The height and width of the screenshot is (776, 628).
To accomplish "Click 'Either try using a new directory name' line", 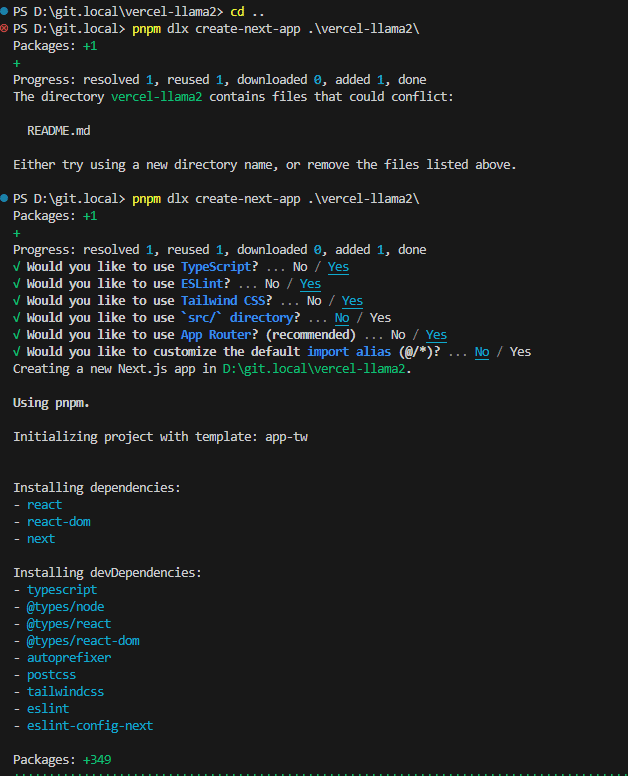I will tap(265, 164).
